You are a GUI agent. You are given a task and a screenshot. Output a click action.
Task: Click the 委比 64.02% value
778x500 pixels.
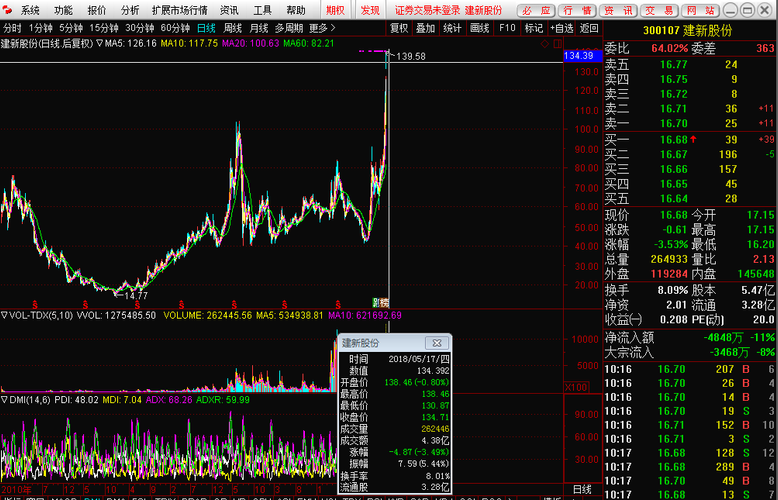[x=669, y=48]
